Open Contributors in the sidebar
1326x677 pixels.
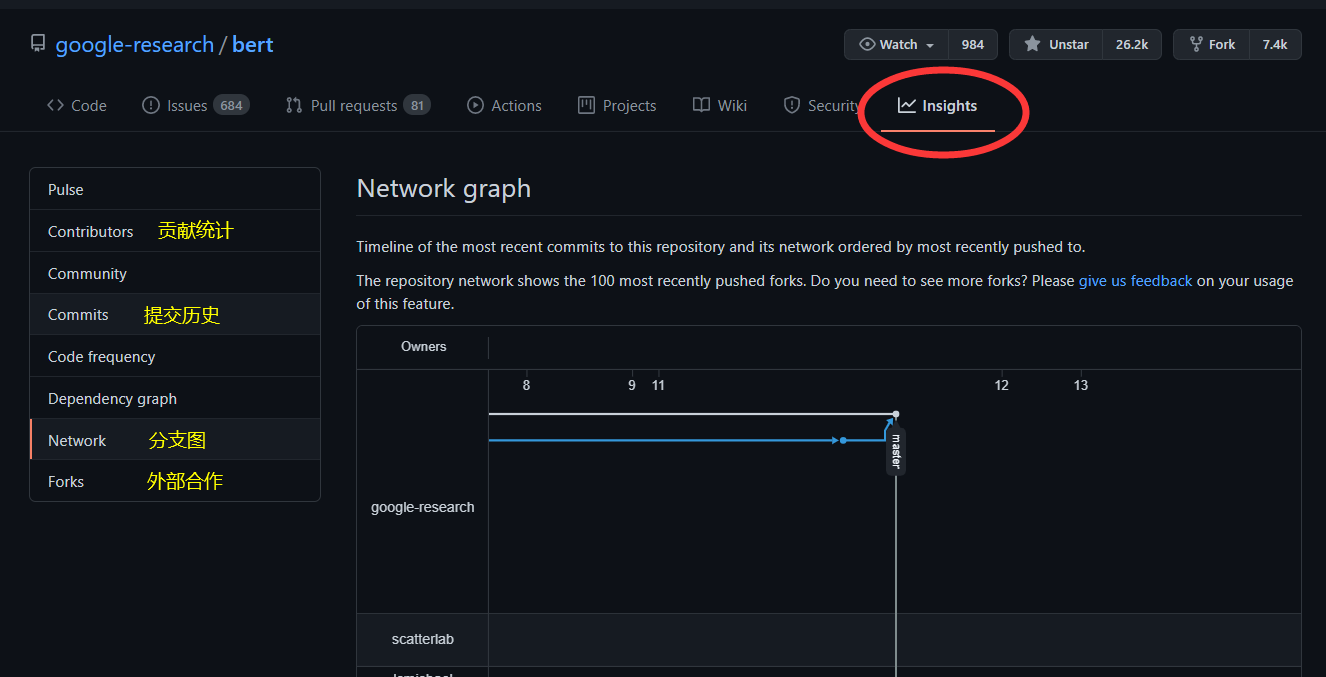pyautogui.click(x=175, y=231)
